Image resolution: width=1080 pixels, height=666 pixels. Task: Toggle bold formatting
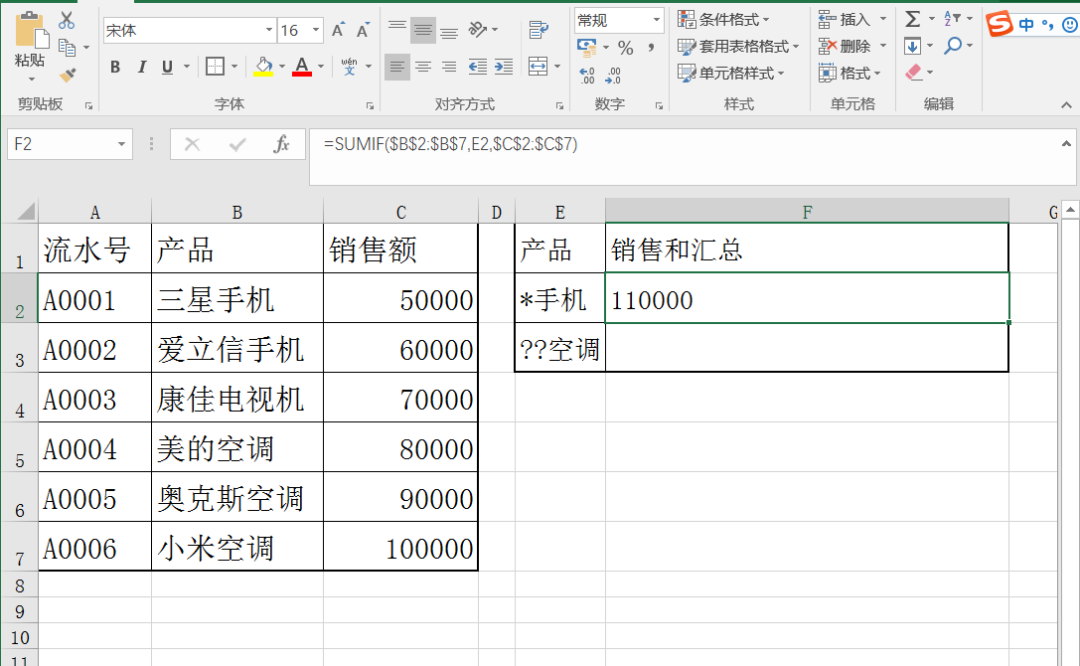(x=115, y=67)
